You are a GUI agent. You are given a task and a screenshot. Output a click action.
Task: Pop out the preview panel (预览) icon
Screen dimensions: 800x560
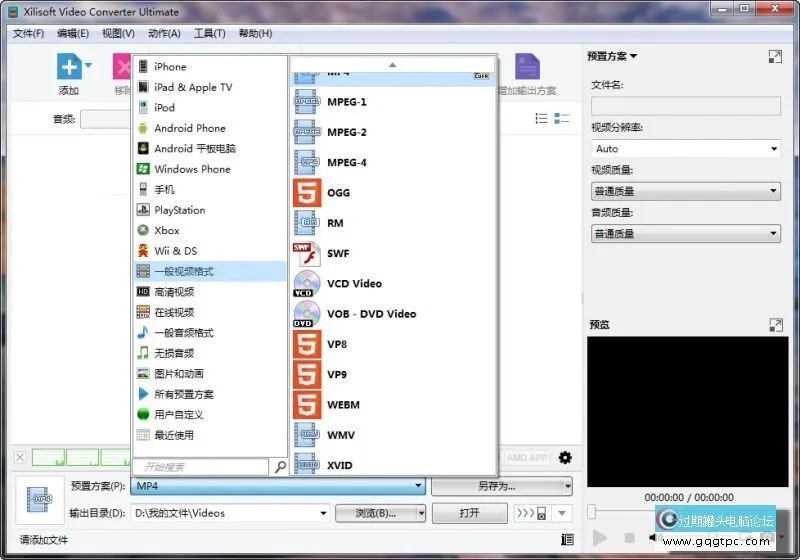click(x=776, y=325)
